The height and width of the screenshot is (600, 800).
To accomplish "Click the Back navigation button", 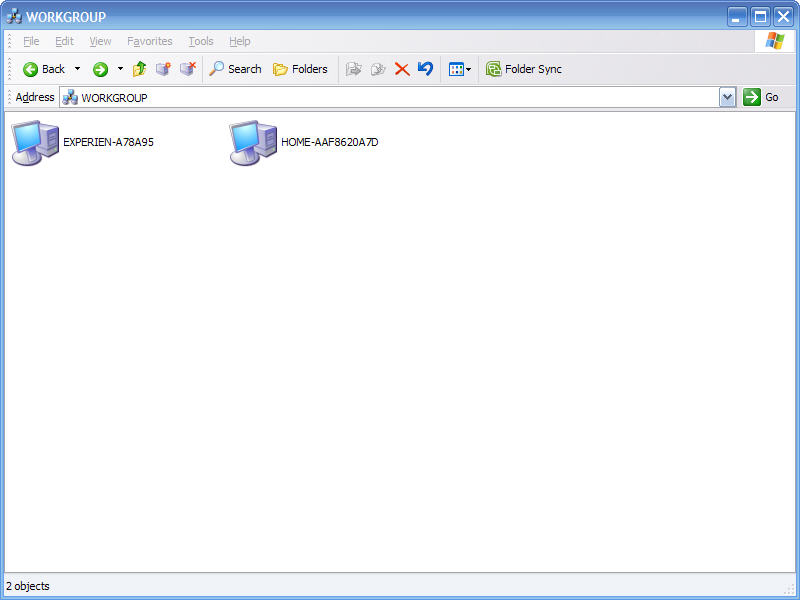I will coord(43,69).
